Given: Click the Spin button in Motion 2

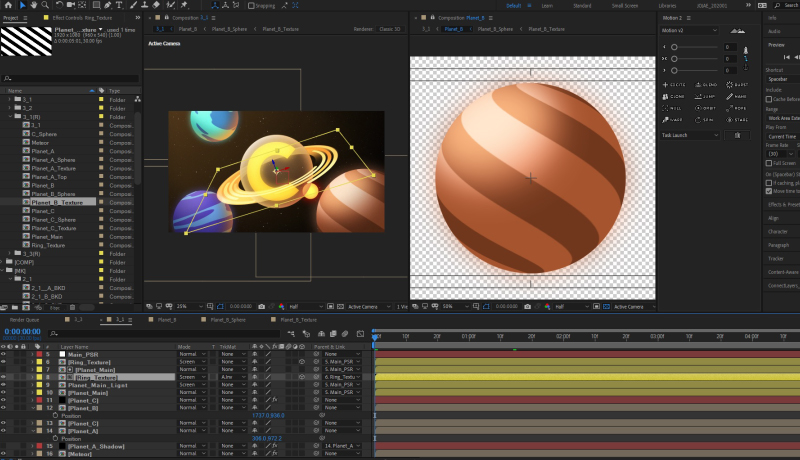Looking at the screenshot, I should tap(705, 120).
